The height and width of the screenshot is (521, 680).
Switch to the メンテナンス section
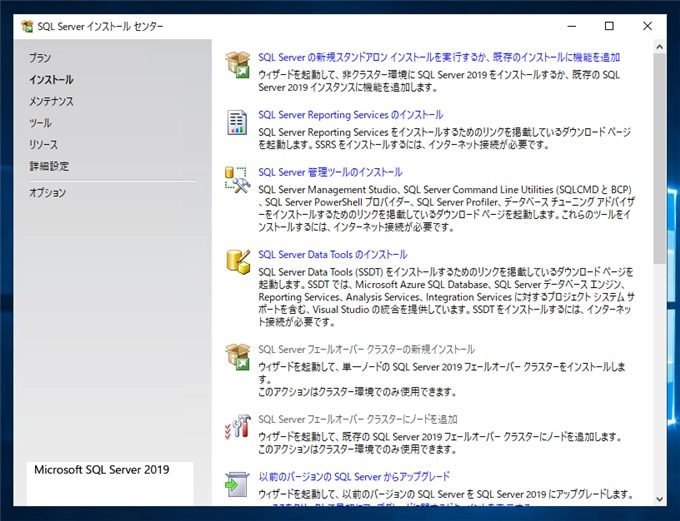pyautogui.click(x=51, y=101)
